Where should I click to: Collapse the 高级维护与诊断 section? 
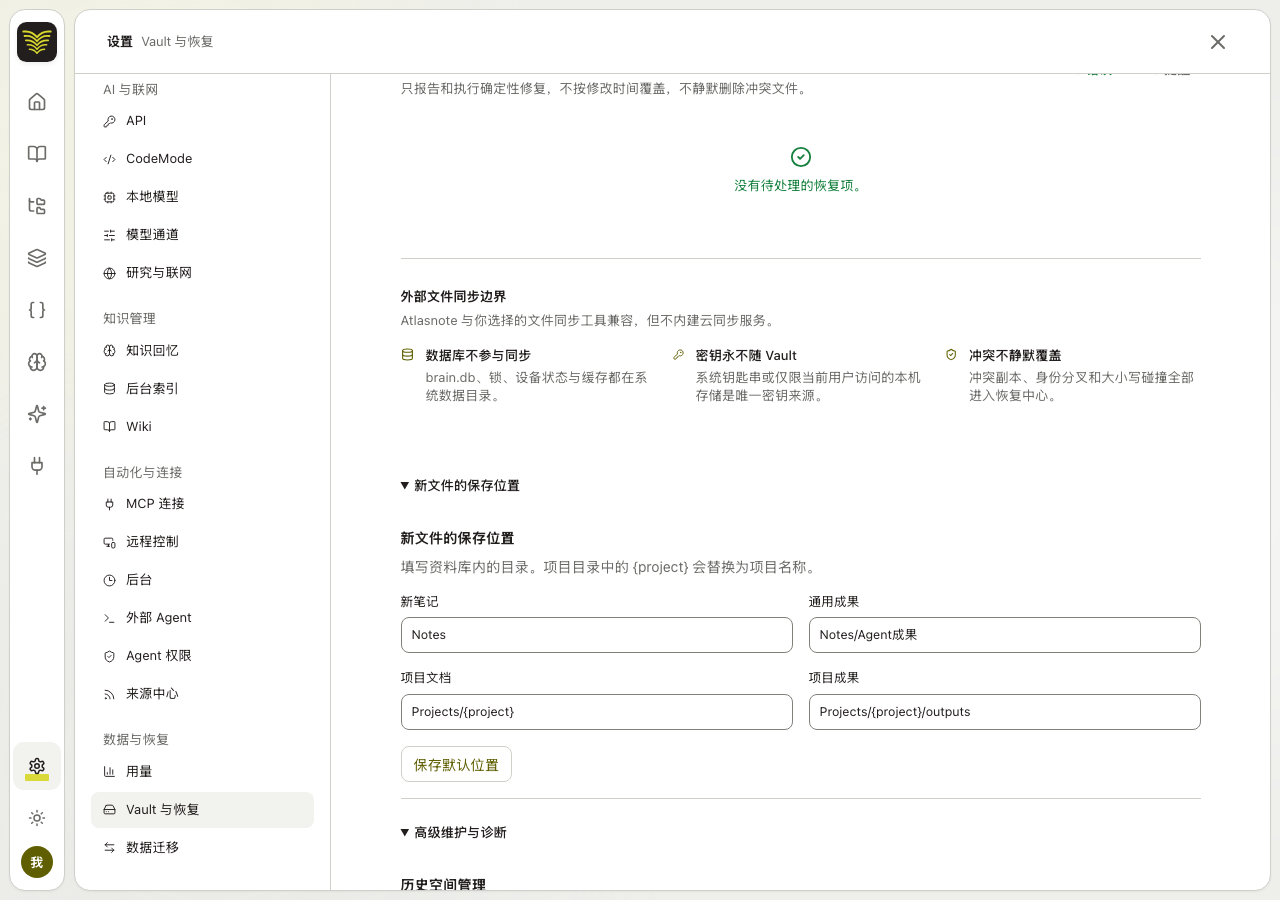(x=454, y=833)
